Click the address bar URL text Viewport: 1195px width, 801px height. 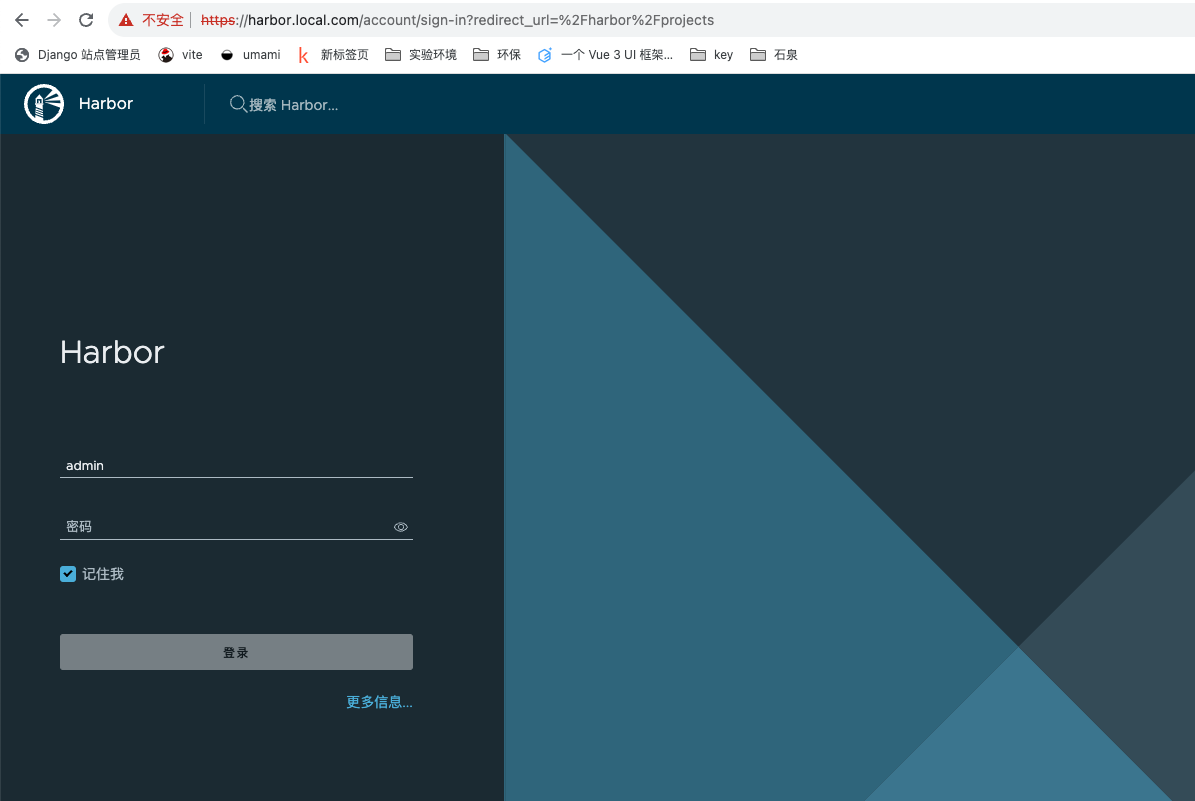pyautogui.click(x=457, y=21)
